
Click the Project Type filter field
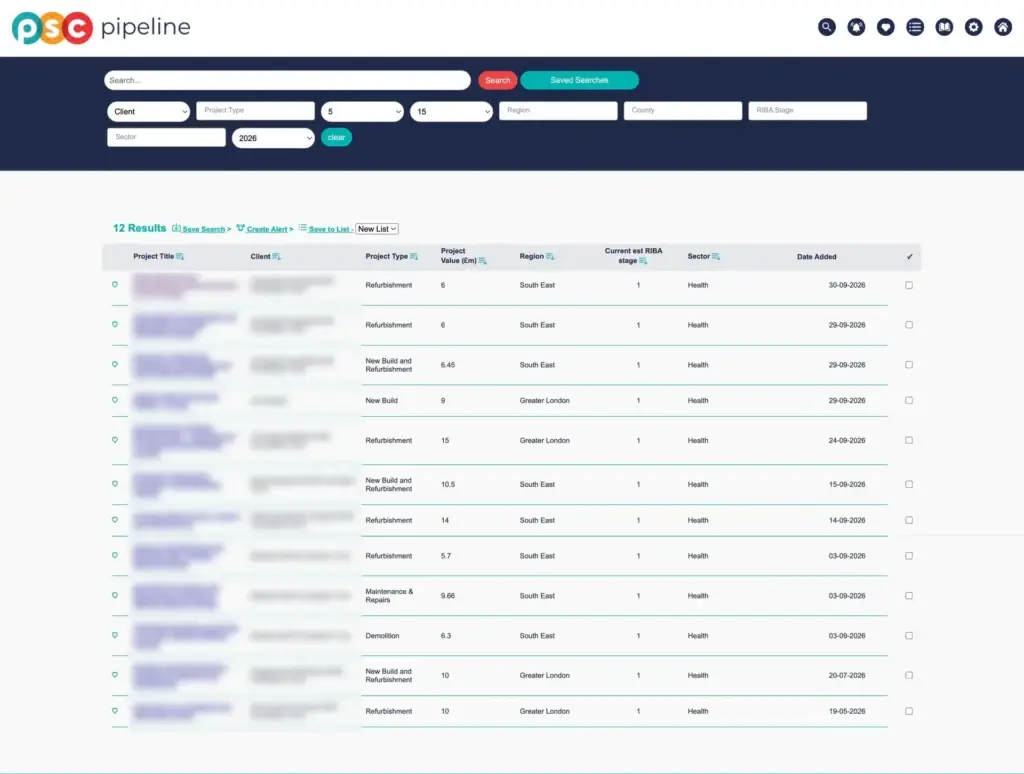click(x=255, y=110)
